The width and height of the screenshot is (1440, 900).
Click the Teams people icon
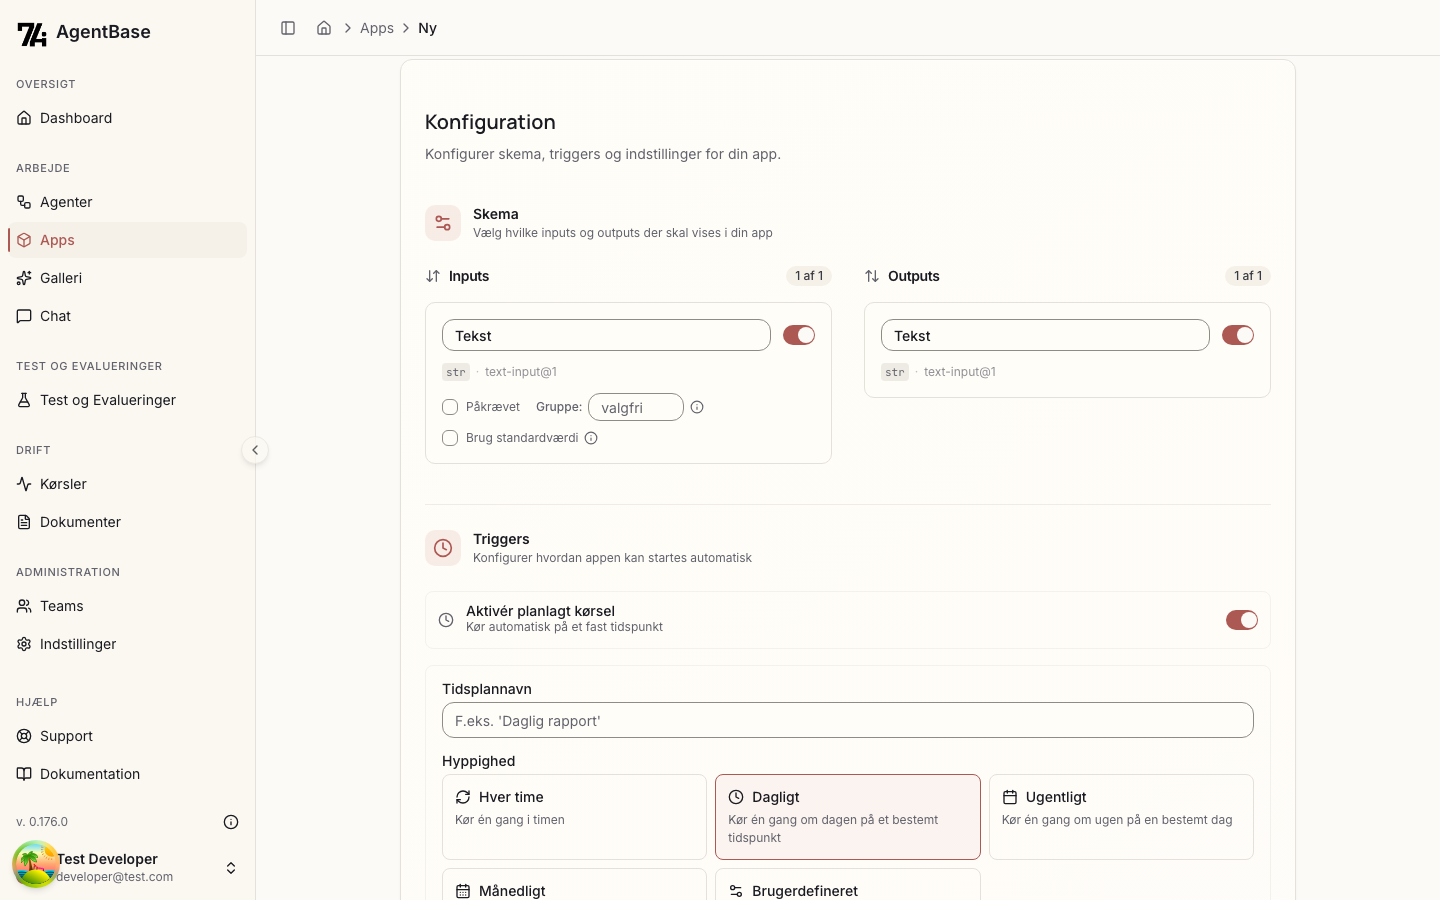pyautogui.click(x=24, y=606)
